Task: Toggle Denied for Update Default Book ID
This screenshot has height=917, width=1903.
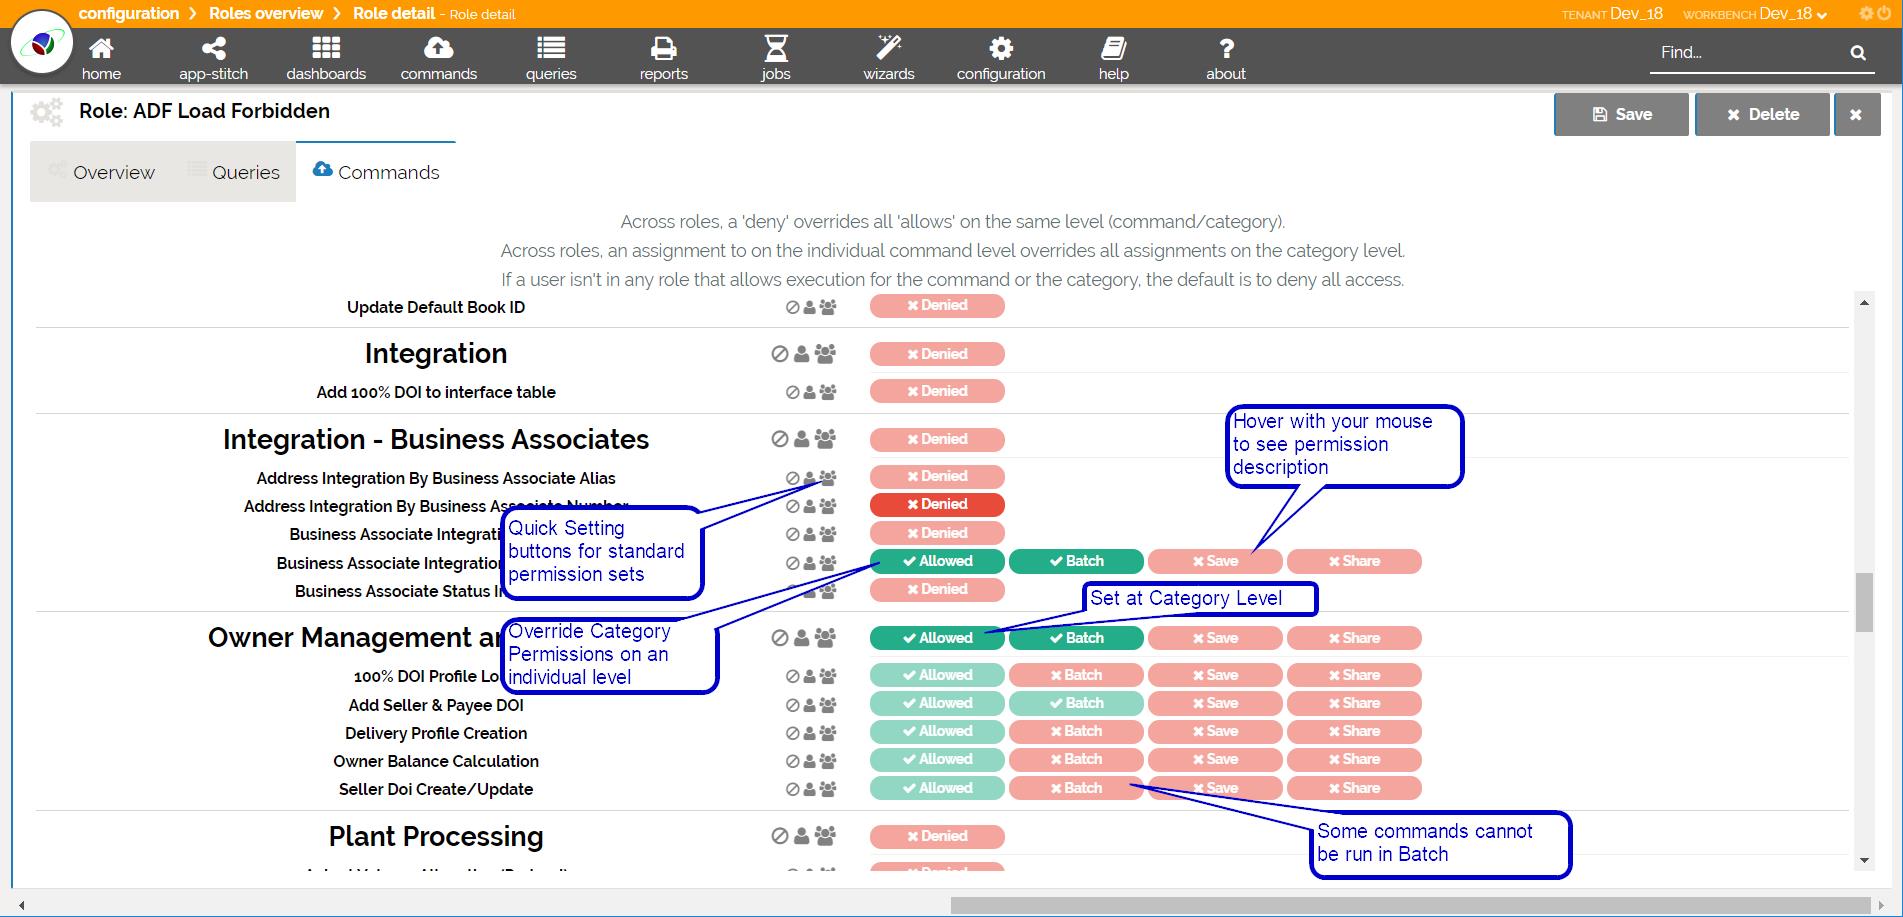Action: point(937,306)
